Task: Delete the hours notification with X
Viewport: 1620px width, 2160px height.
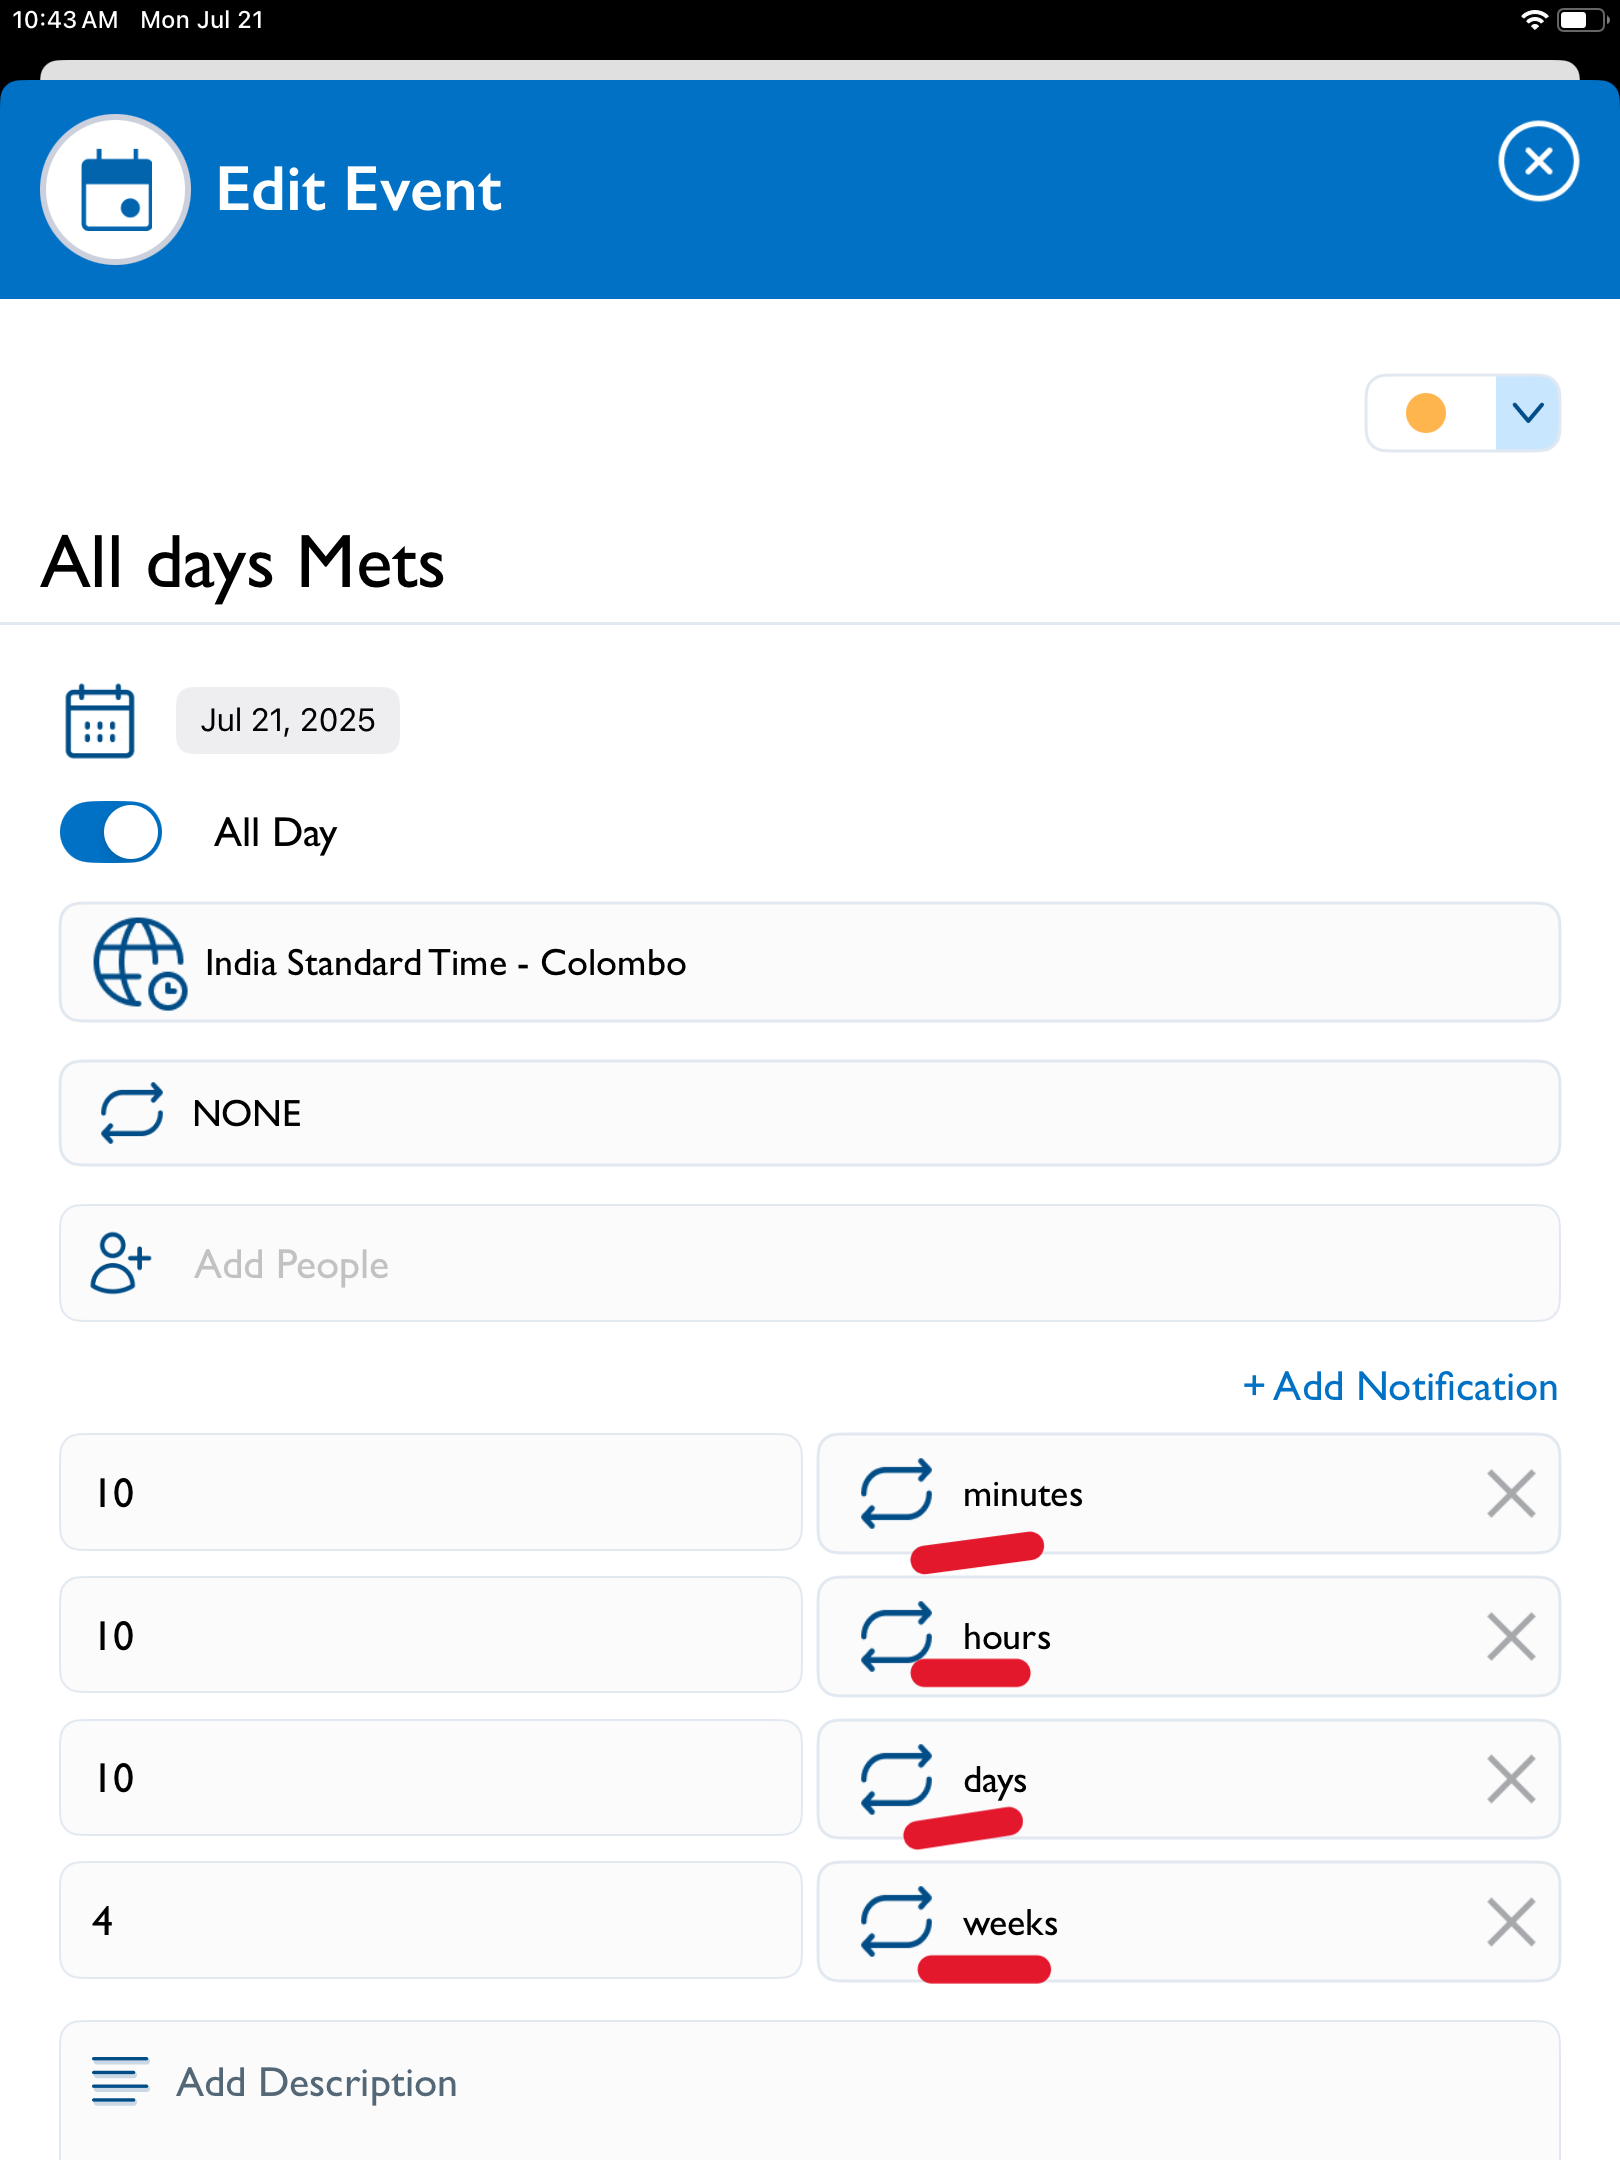Action: tap(1511, 1637)
